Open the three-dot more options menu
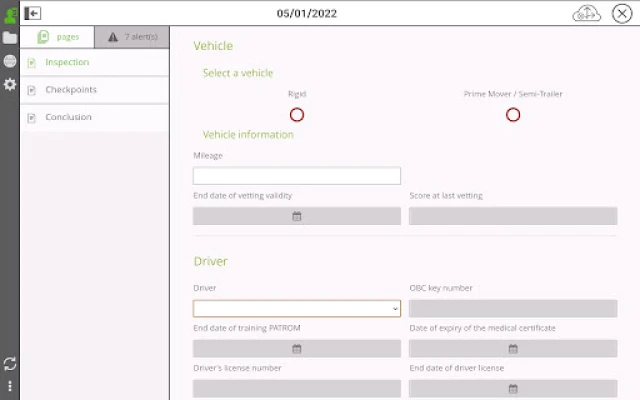Image resolution: width=640 pixels, height=400 pixels. pos(10,386)
